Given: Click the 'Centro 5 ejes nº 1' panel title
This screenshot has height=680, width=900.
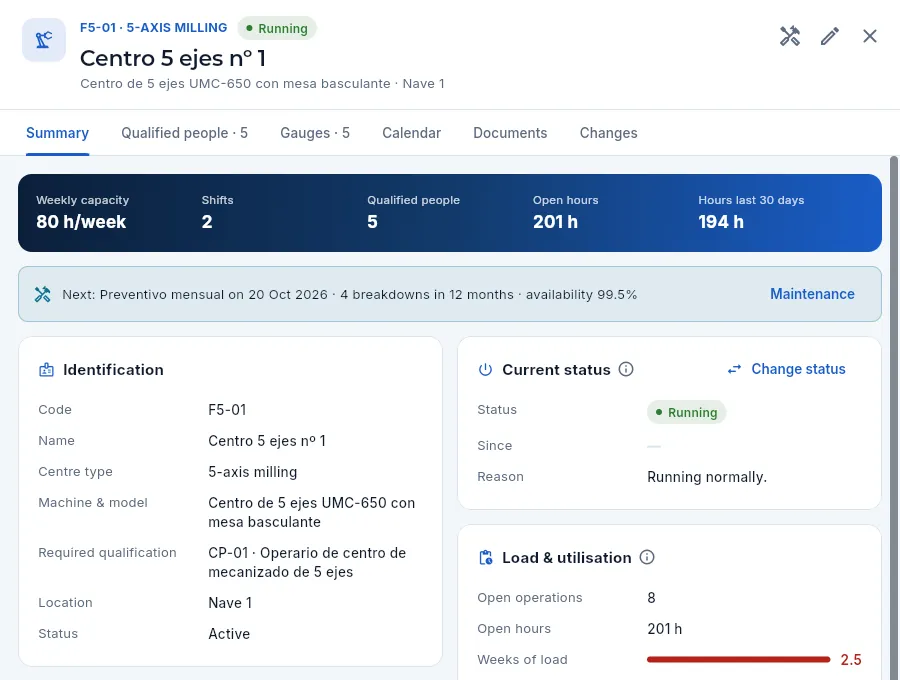Looking at the screenshot, I should click(x=173, y=58).
